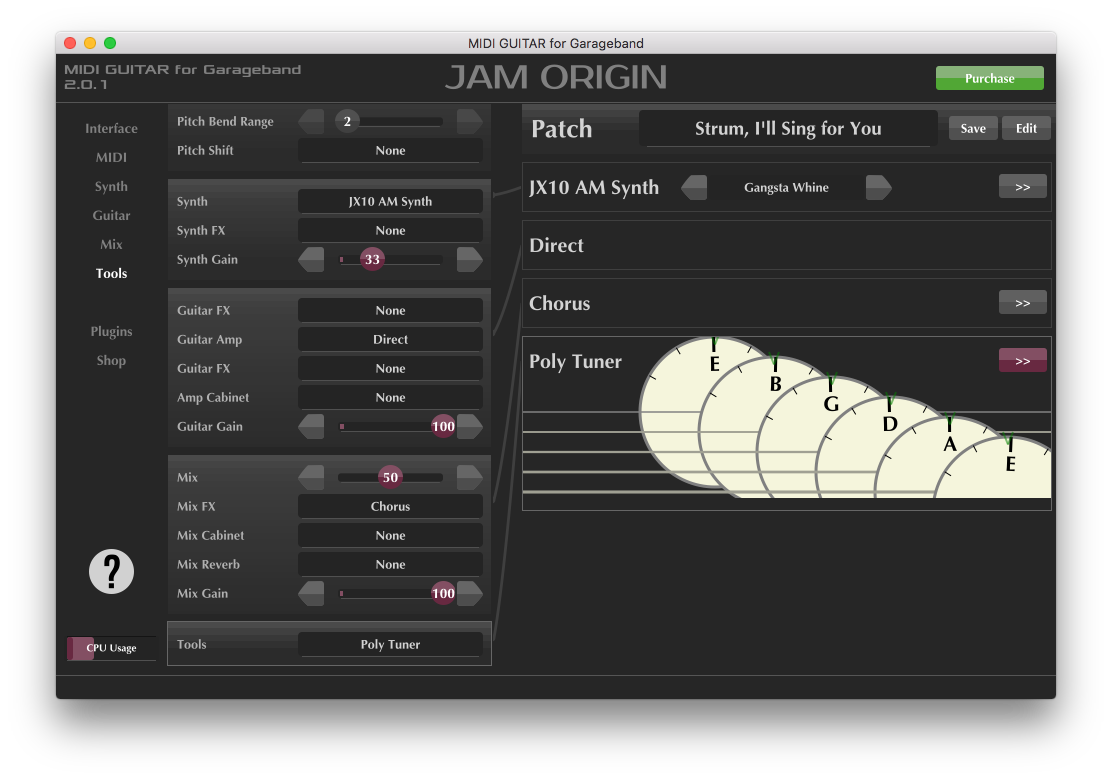1112x779 pixels.
Task: Click the Guitar Gain slider knob at 100
Action: point(443,426)
